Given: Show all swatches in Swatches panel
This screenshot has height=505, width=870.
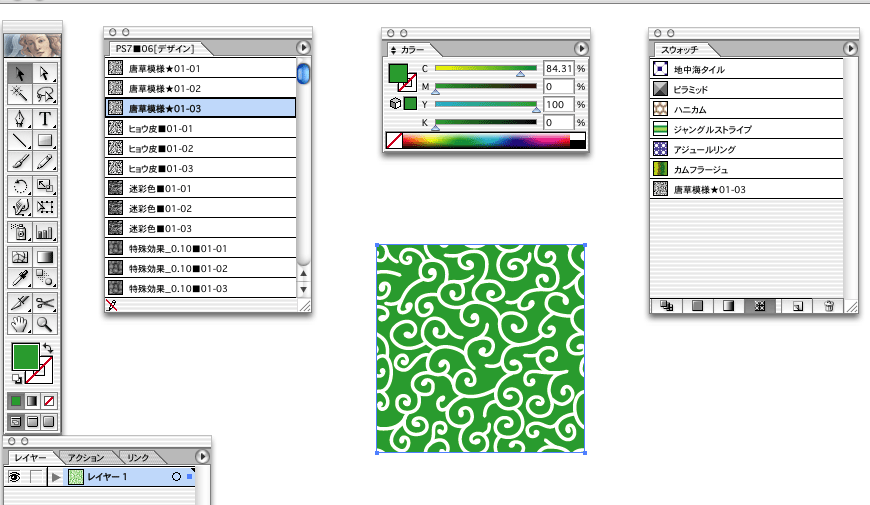Looking at the screenshot, I should (667, 306).
